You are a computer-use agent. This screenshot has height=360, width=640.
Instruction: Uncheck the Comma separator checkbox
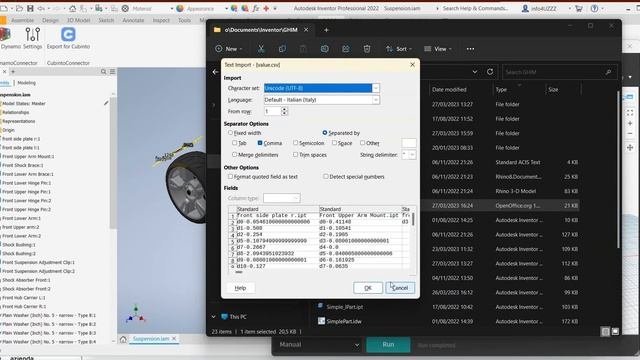(260, 143)
